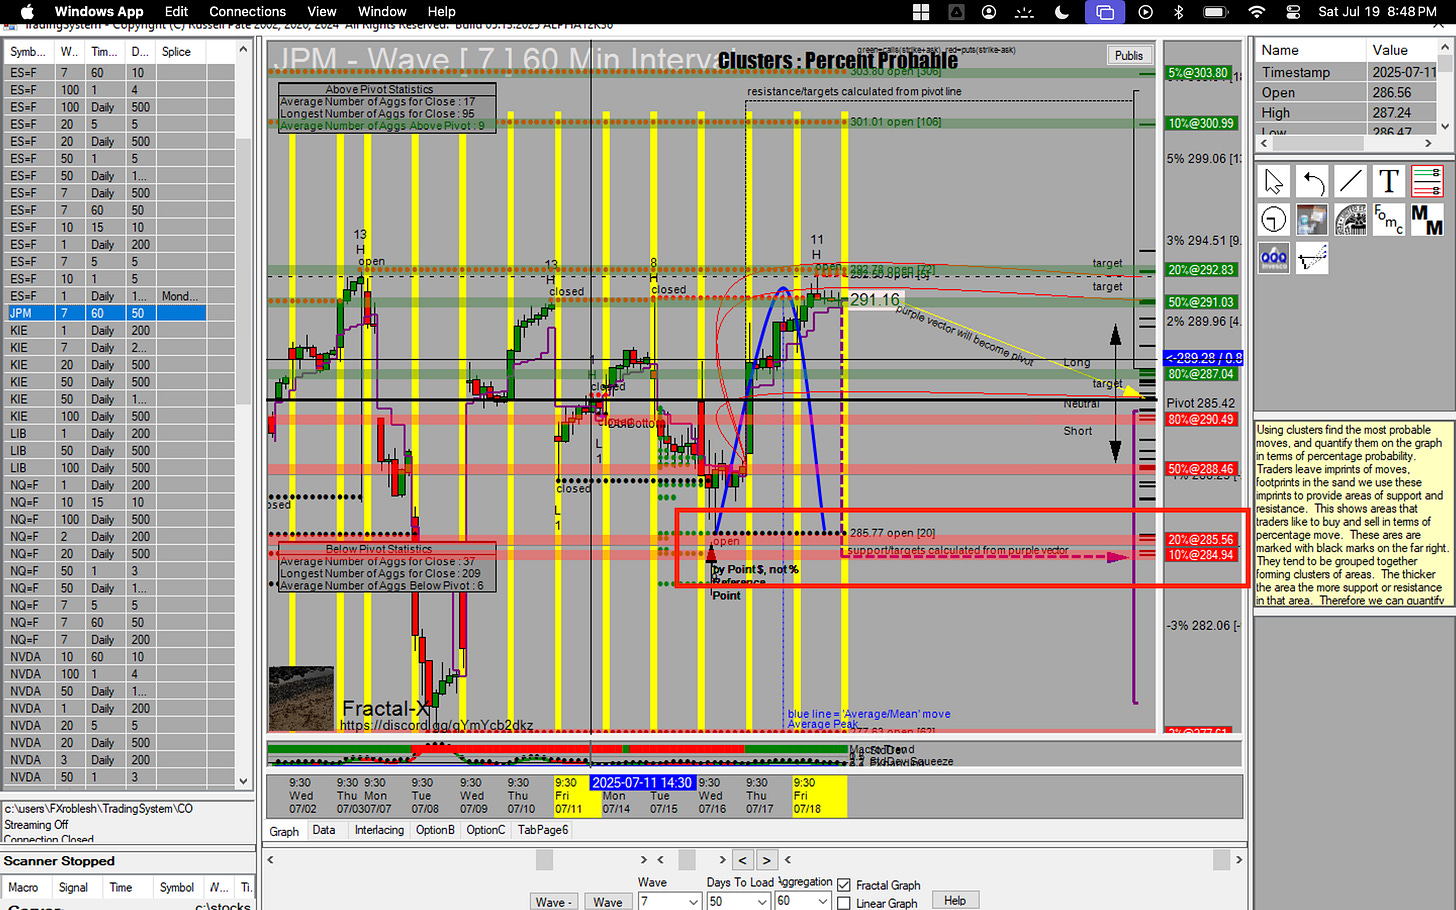
Task: Click the MM tool icon
Action: [1427, 219]
